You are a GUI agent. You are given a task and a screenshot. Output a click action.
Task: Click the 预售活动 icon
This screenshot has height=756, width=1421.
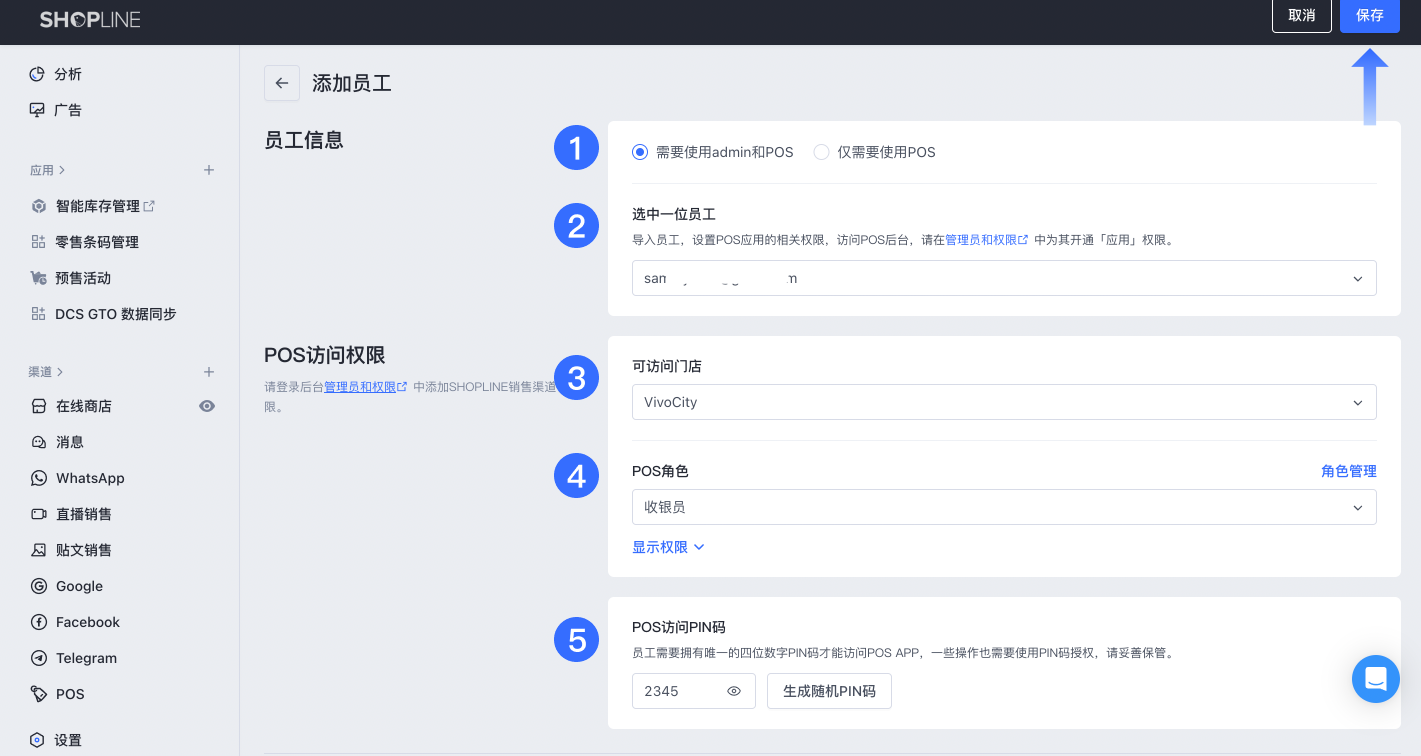pyautogui.click(x=39, y=278)
